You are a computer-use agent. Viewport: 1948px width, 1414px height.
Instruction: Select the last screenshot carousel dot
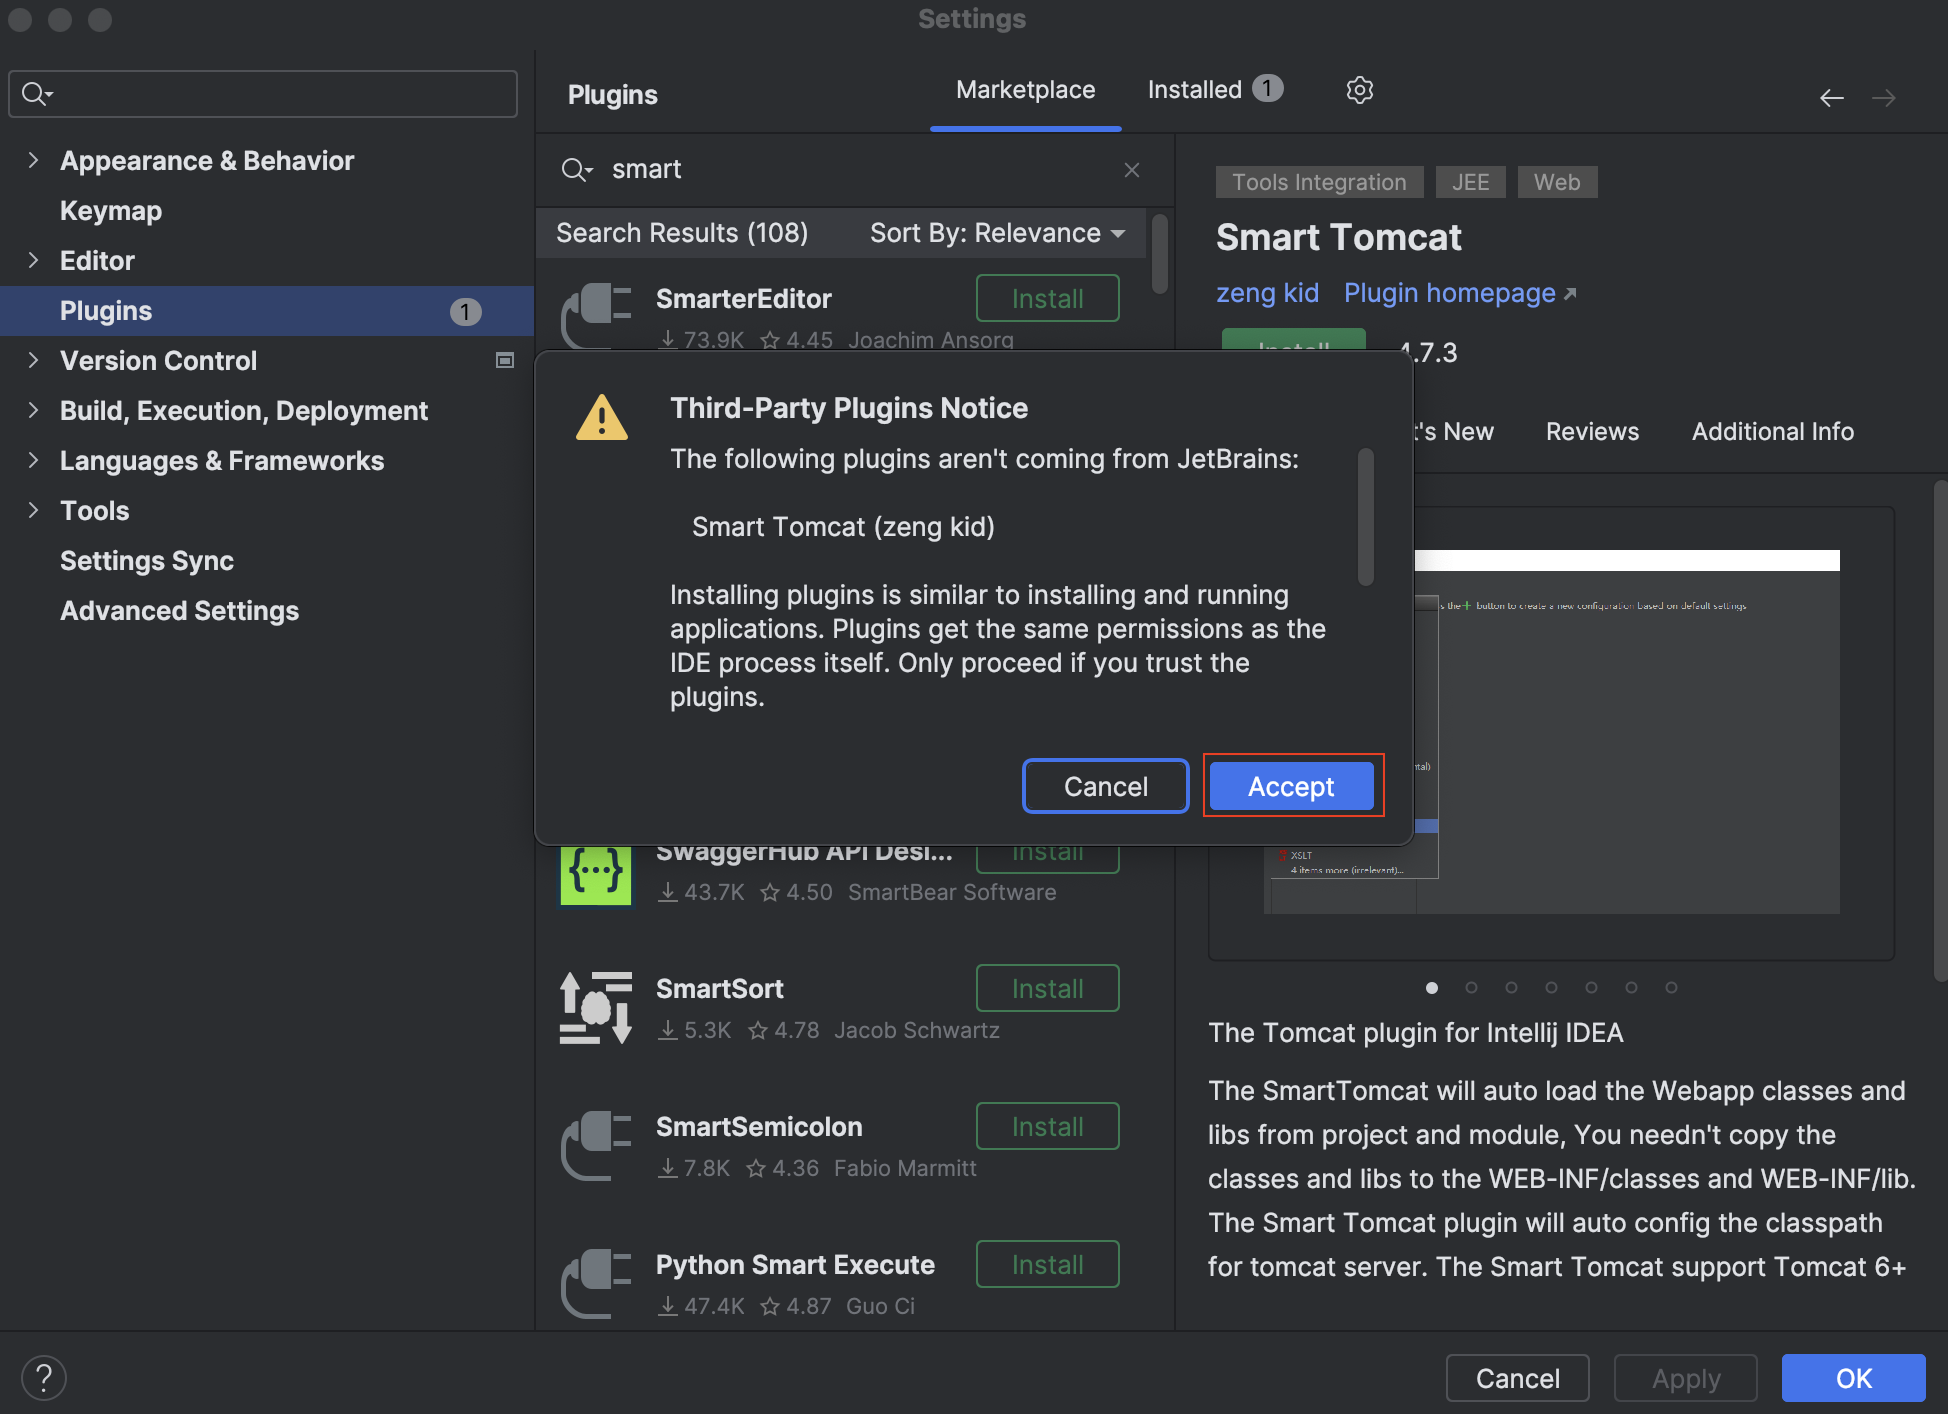[1671, 988]
